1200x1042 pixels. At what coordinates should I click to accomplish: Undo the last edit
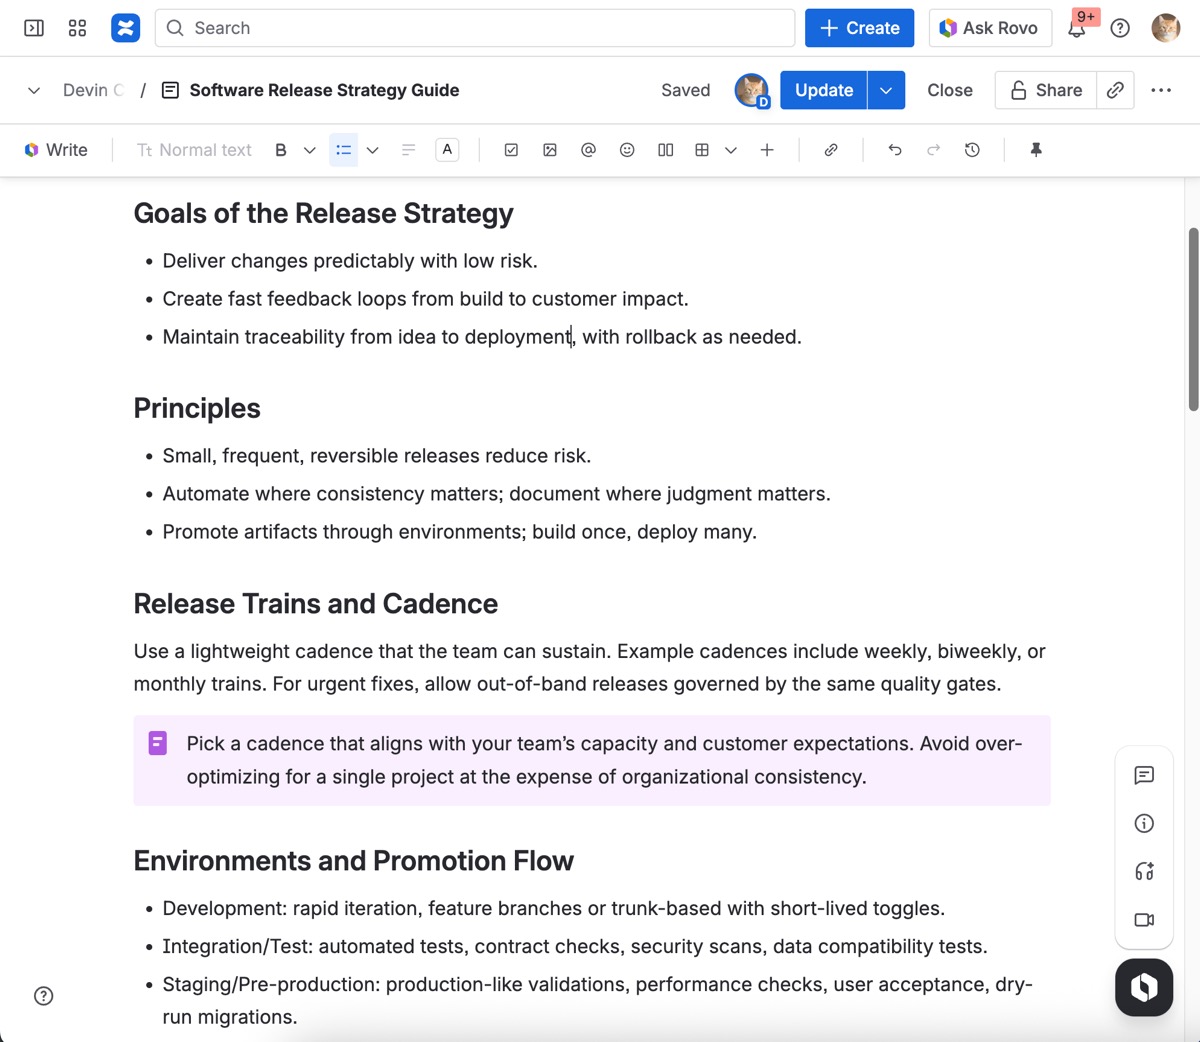(894, 149)
